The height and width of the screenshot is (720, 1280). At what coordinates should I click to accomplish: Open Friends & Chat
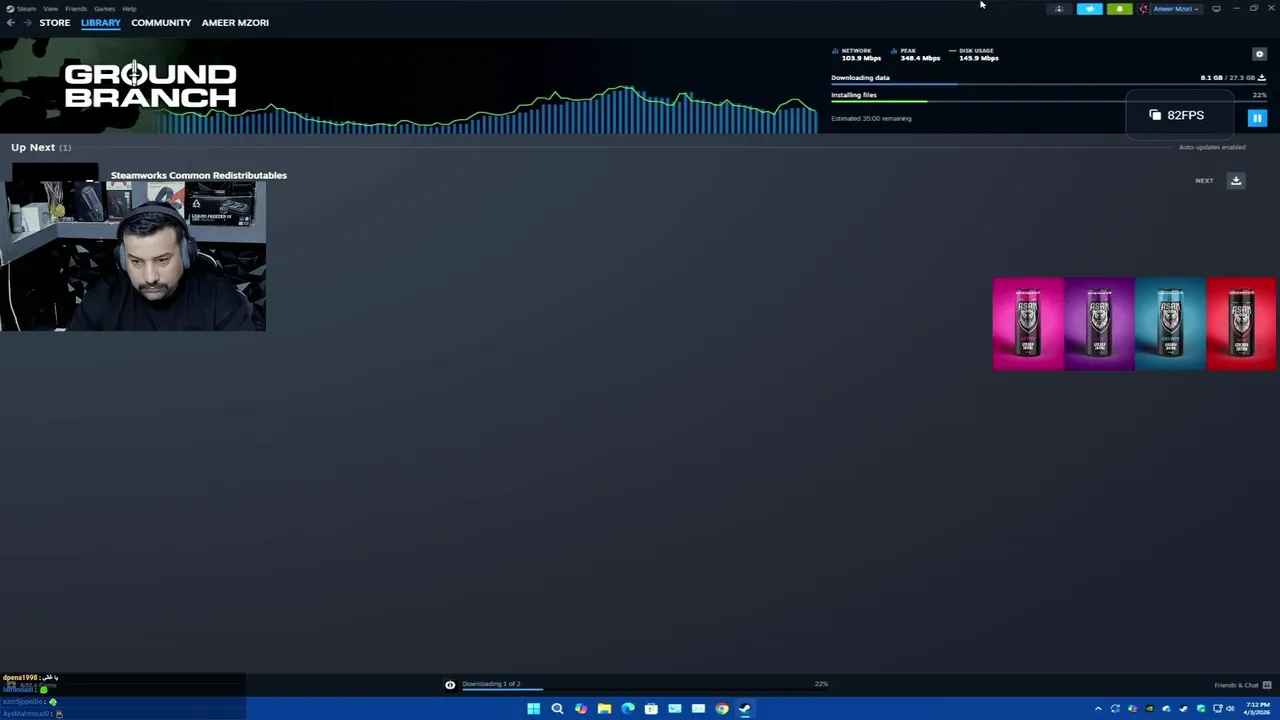1236,685
